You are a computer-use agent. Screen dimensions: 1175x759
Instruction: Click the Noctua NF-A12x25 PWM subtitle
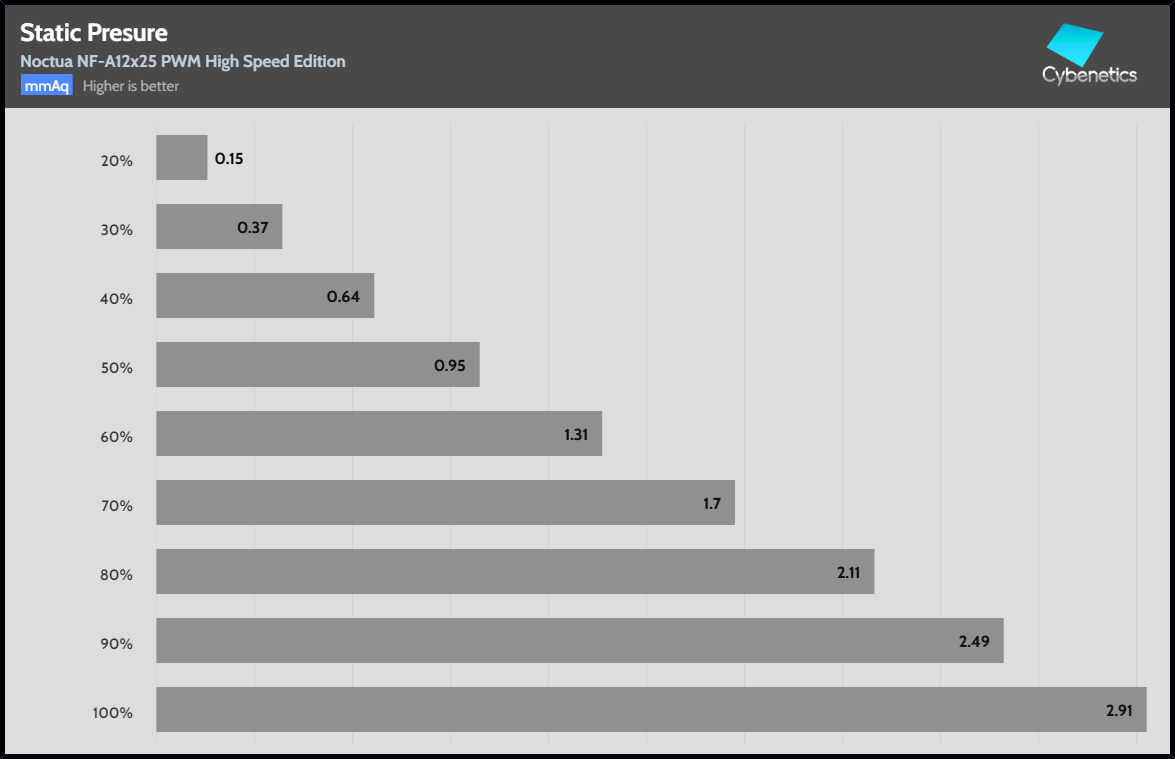coord(183,61)
